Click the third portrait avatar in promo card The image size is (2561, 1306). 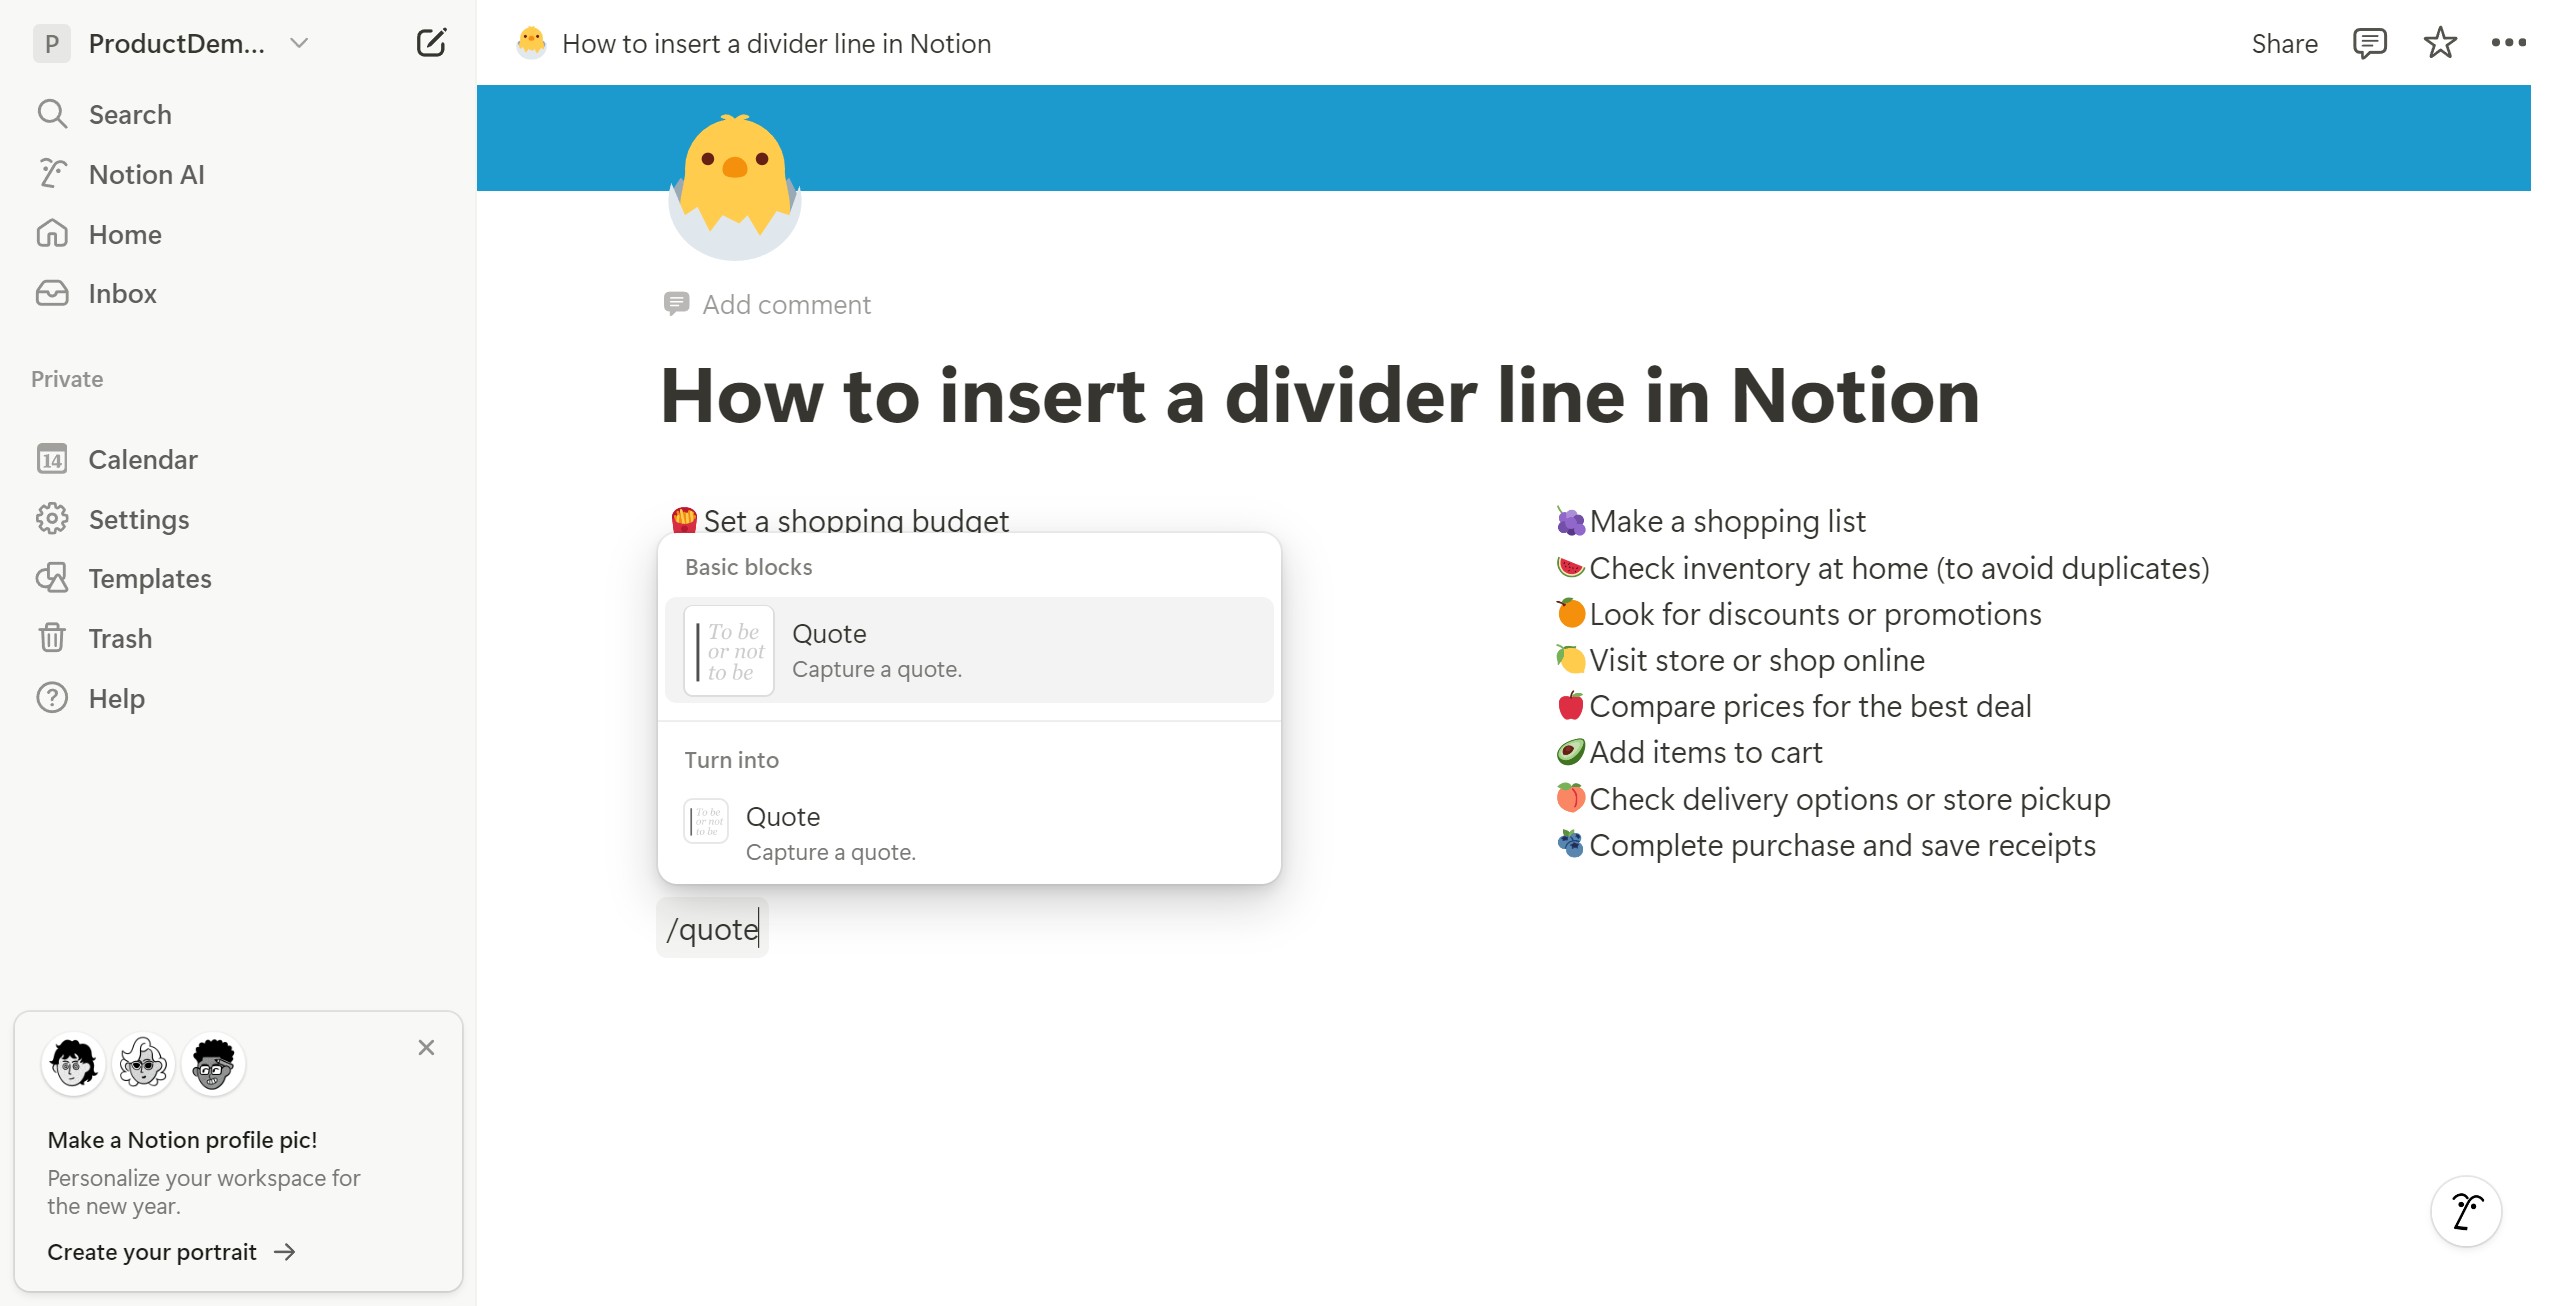coord(214,1064)
